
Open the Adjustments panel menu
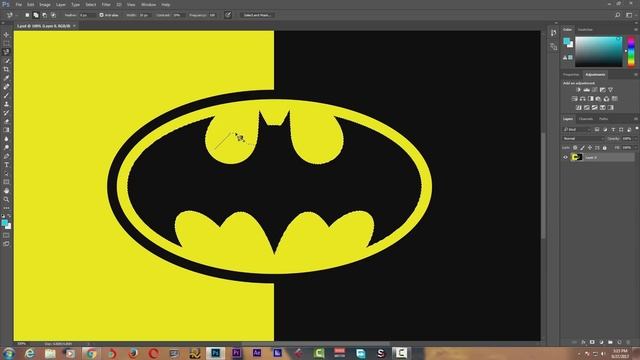636,75
